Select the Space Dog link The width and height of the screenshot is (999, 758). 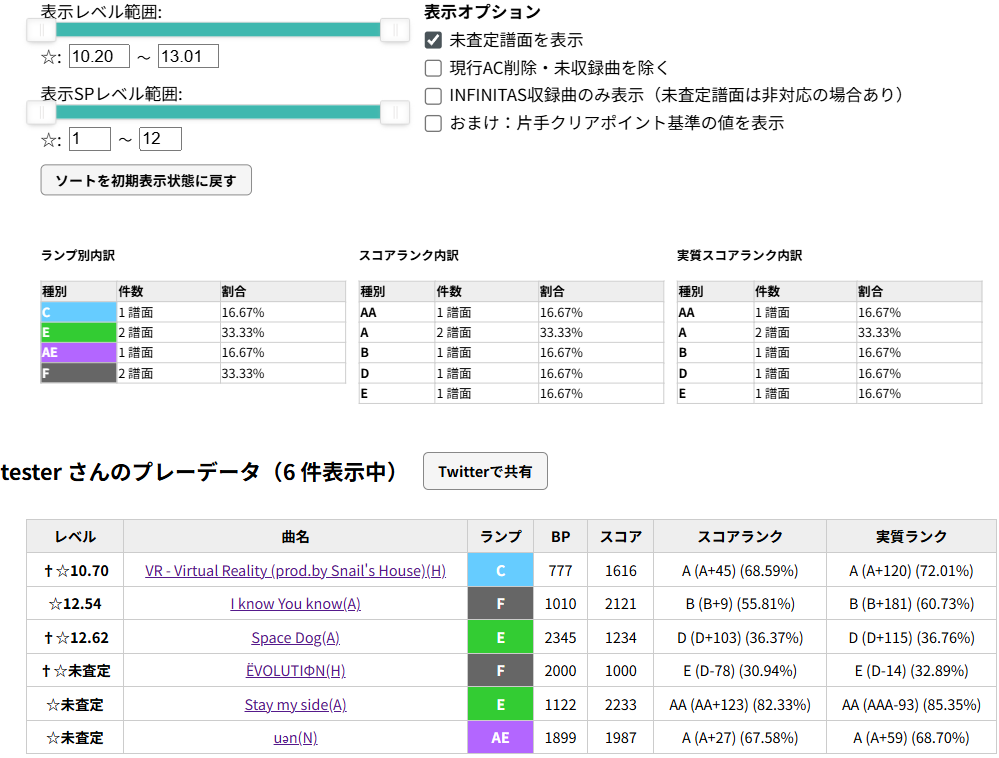tap(295, 637)
